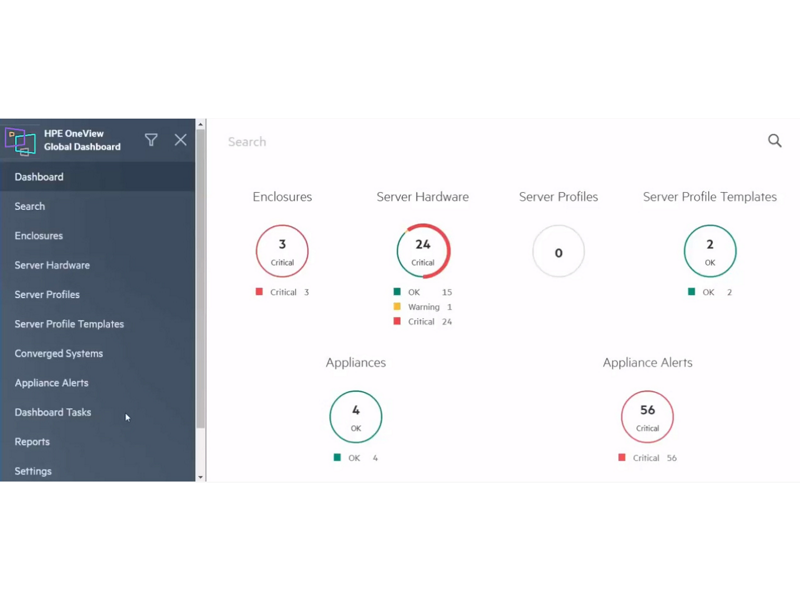
Task: Open Search from the sidebar menu
Action: tap(97, 207)
